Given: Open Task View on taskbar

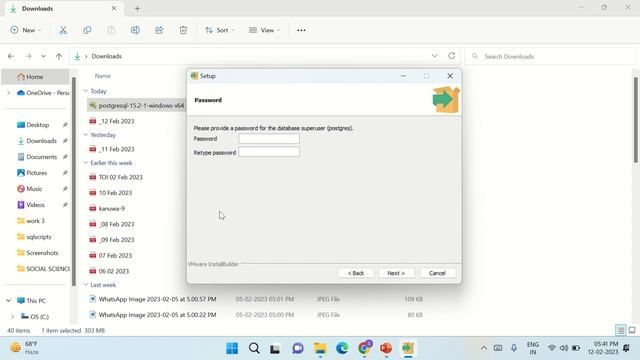Looking at the screenshot, I should 275,348.
